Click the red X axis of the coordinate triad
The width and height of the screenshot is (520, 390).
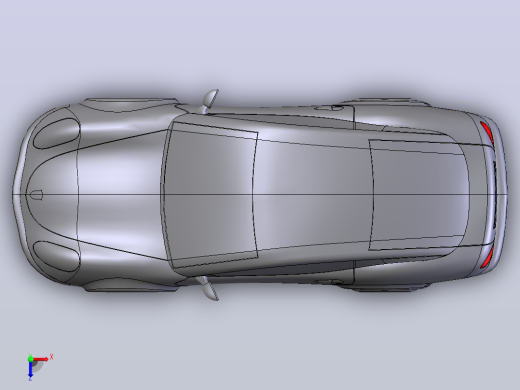click(41, 359)
